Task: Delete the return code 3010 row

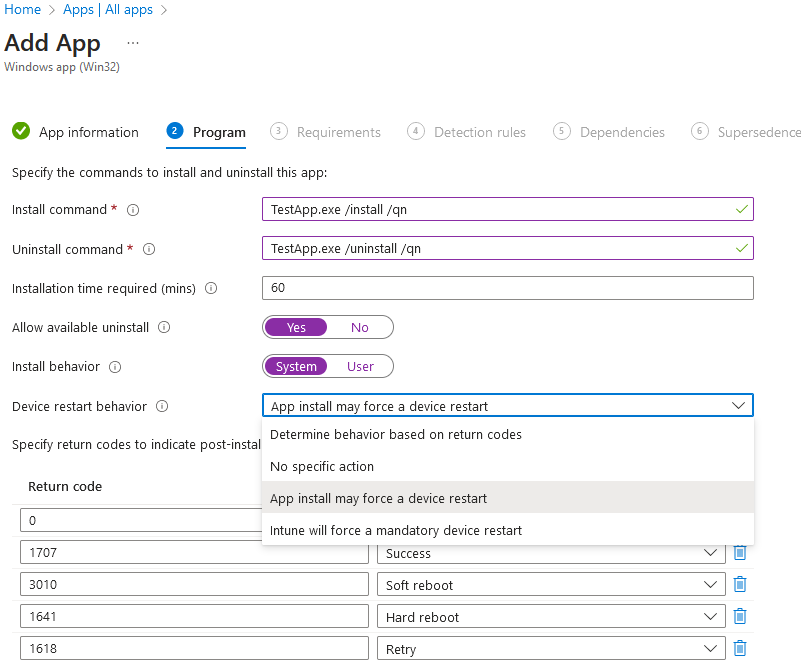Action: pyautogui.click(x=740, y=584)
